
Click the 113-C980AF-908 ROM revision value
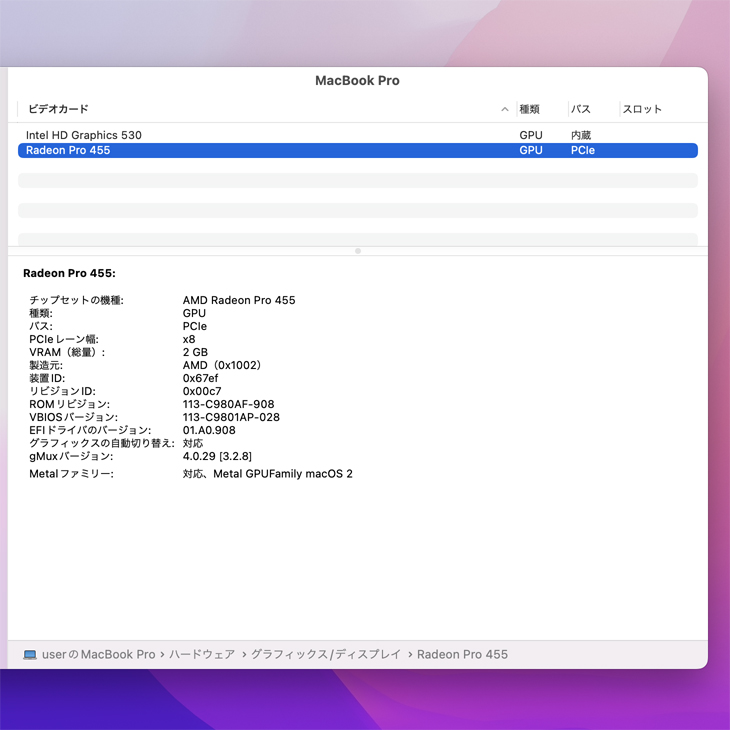(x=228, y=405)
